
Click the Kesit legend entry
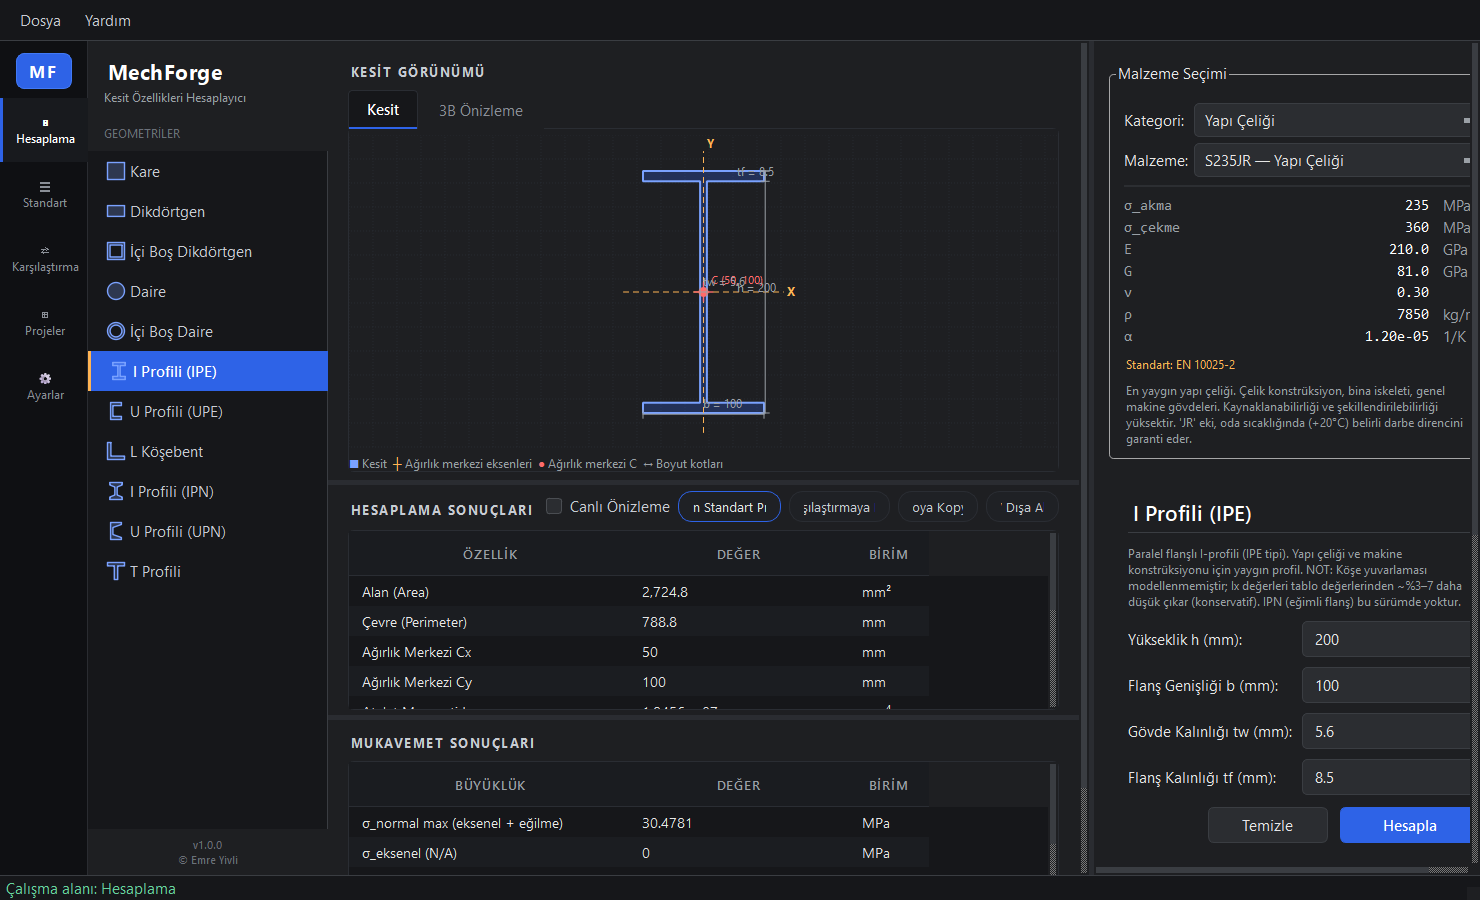pos(368,464)
